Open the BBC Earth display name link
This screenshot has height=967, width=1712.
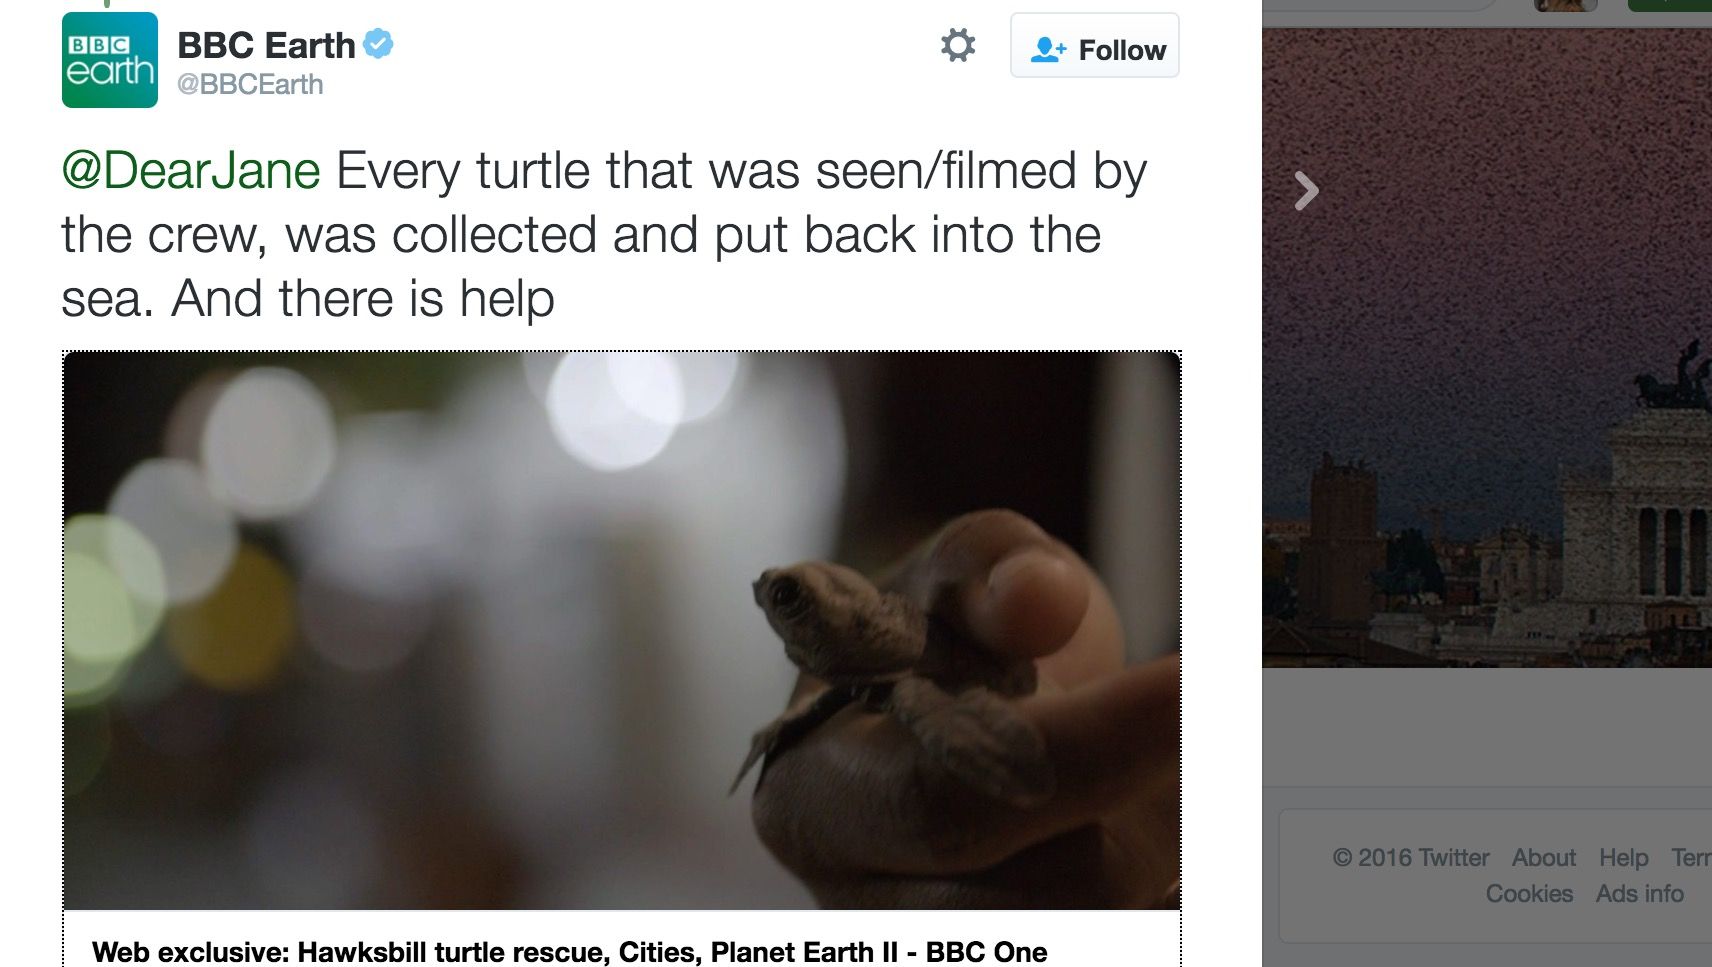[266, 45]
